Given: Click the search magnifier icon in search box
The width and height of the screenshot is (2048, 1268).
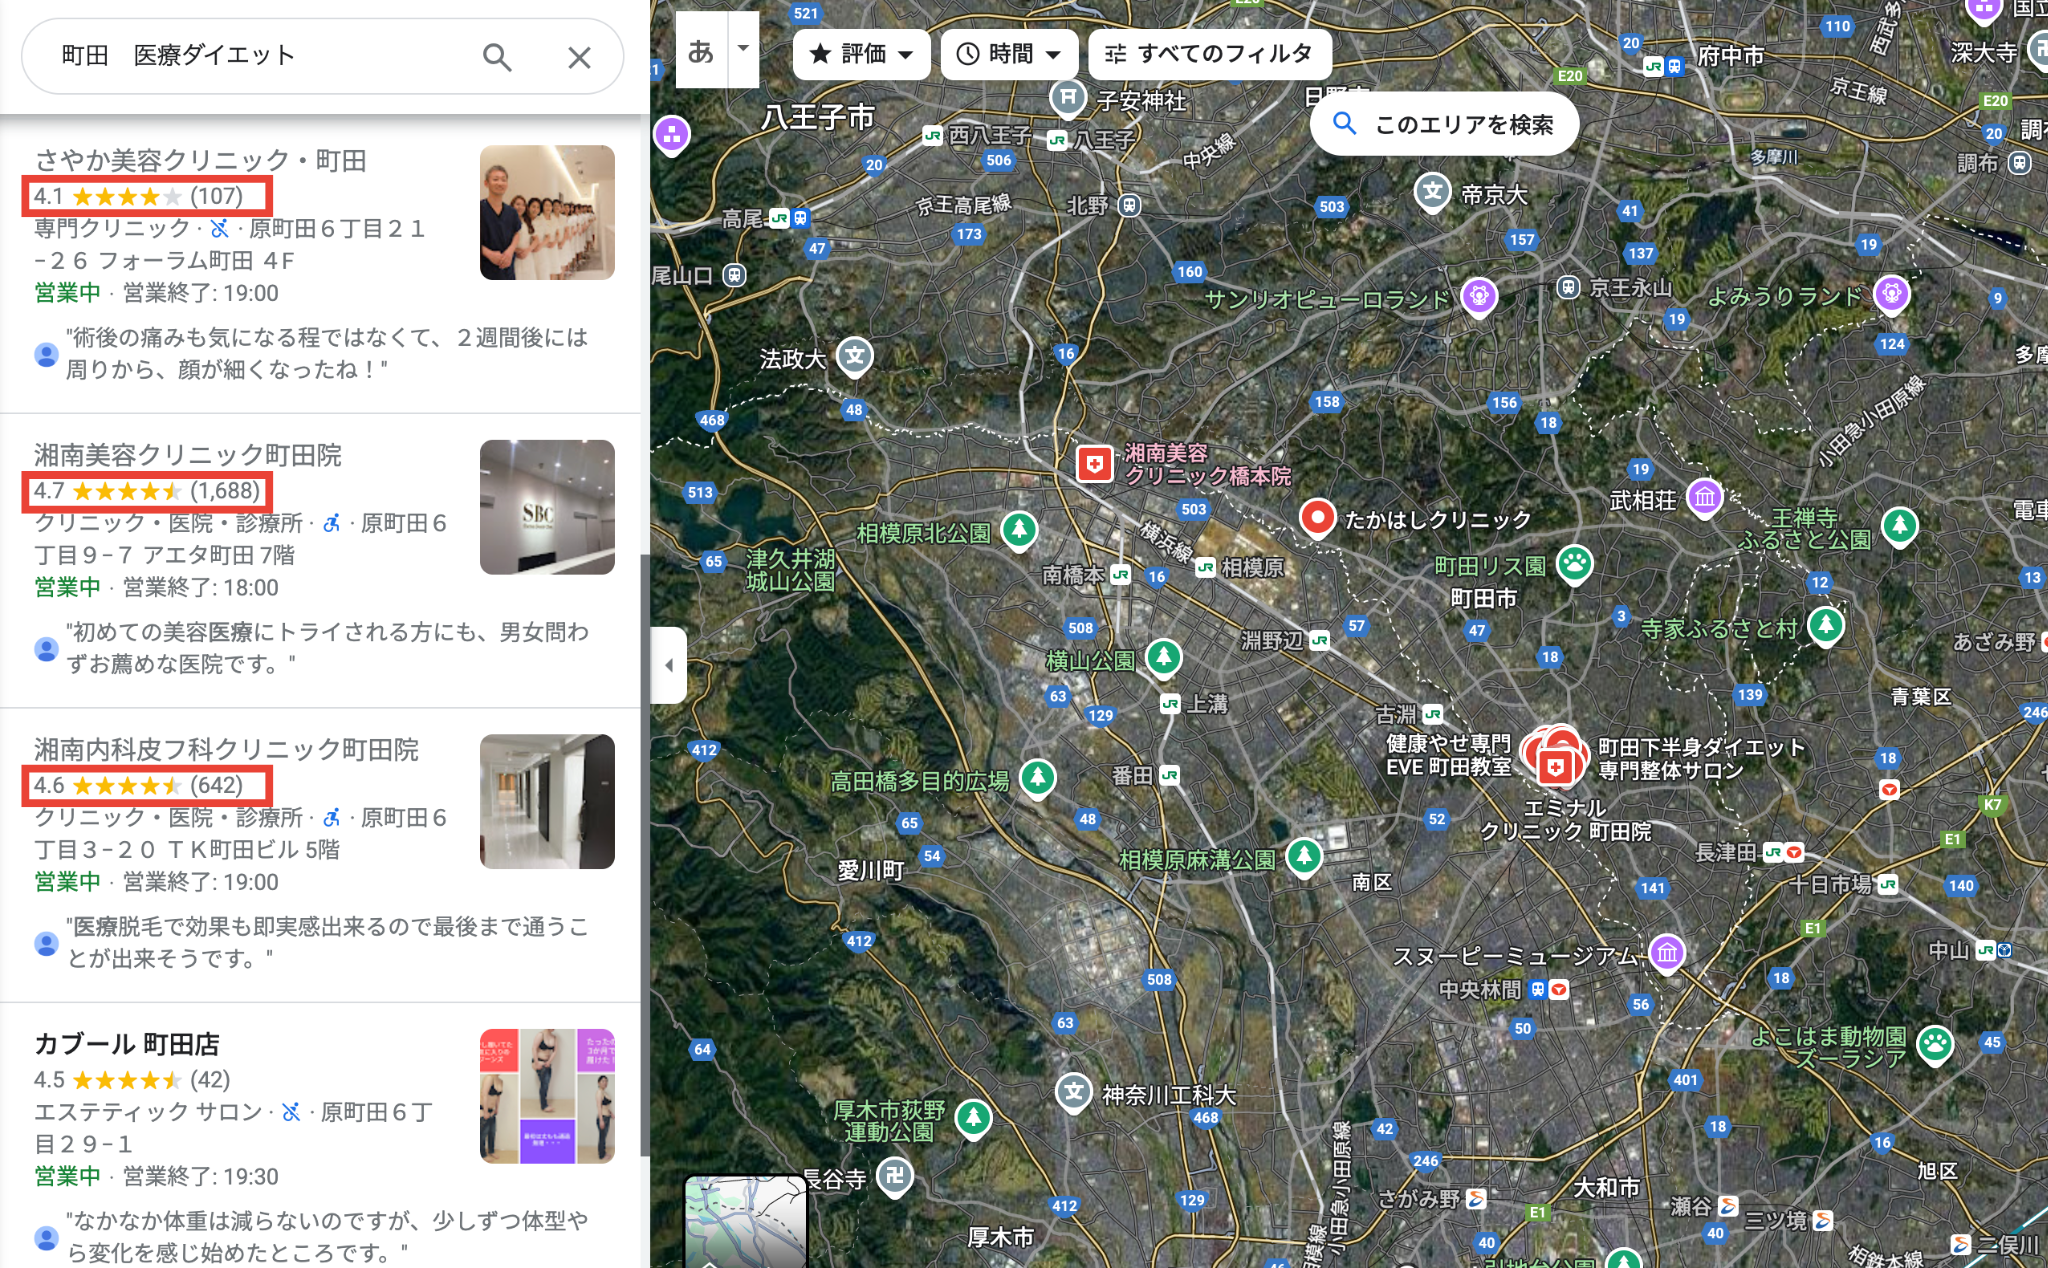Looking at the screenshot, I should pos(497,57).
